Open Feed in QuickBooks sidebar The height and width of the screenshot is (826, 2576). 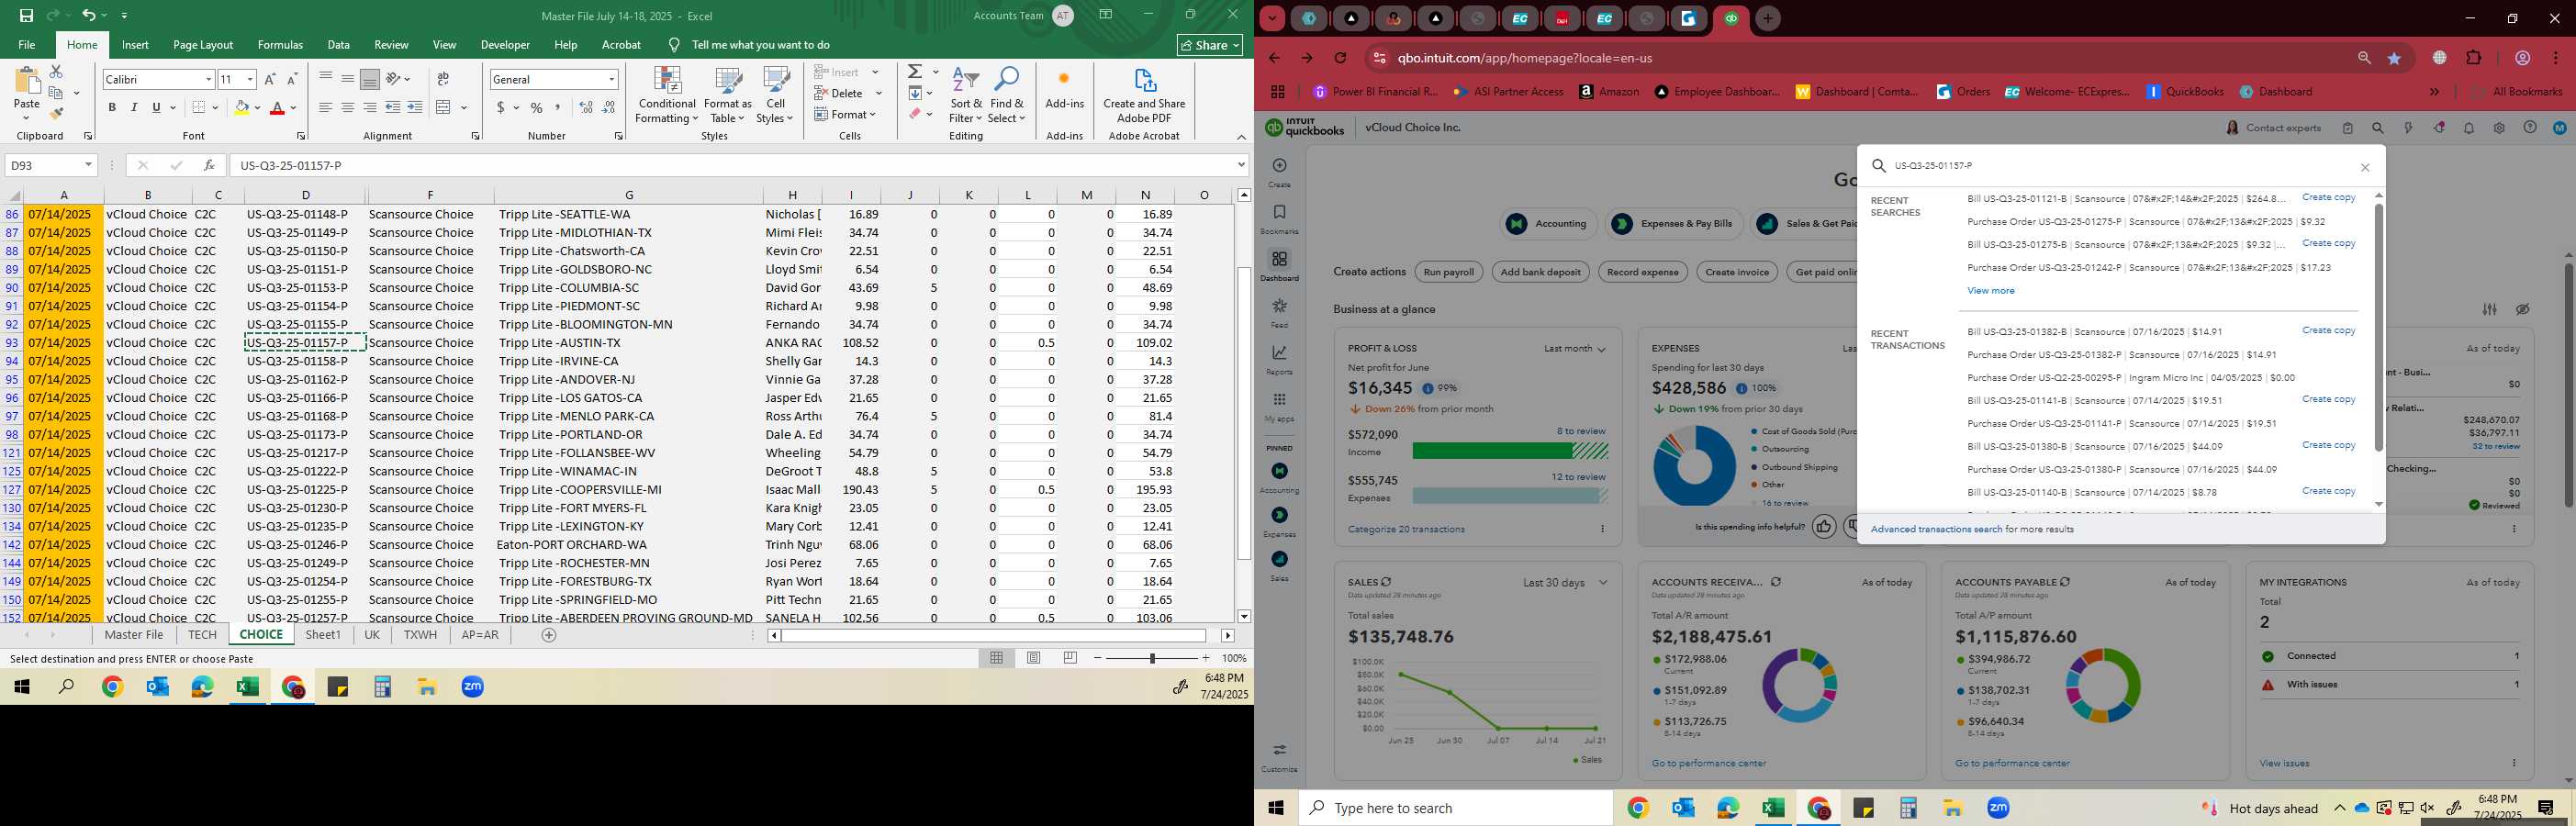coord(1279,312)
